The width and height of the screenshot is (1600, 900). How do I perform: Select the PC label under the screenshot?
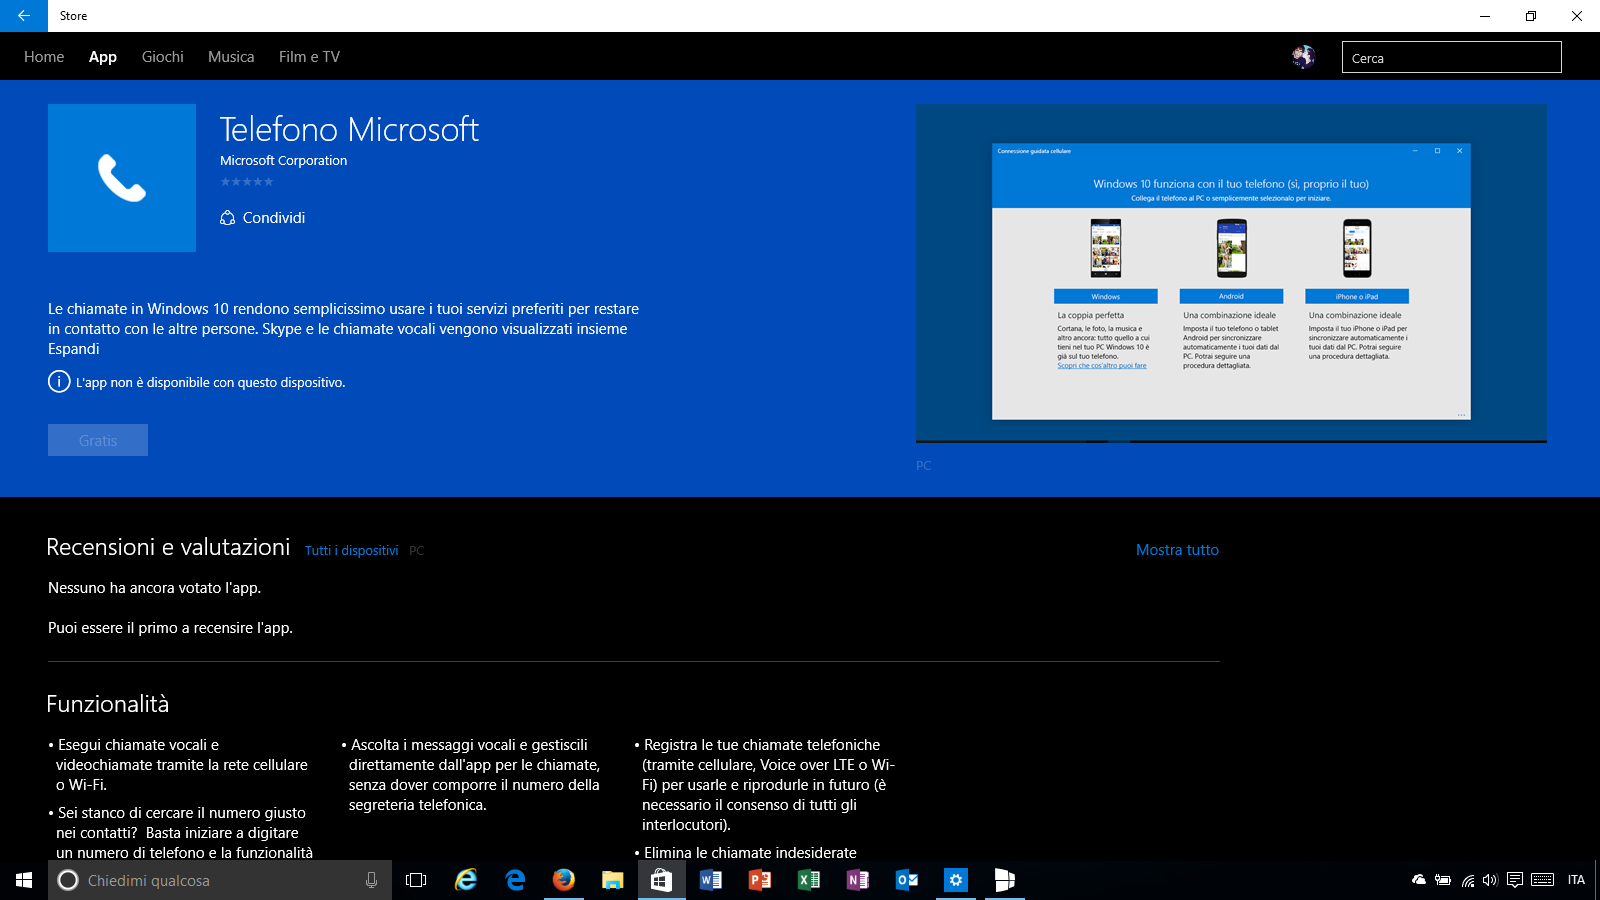tap(923, 466)
